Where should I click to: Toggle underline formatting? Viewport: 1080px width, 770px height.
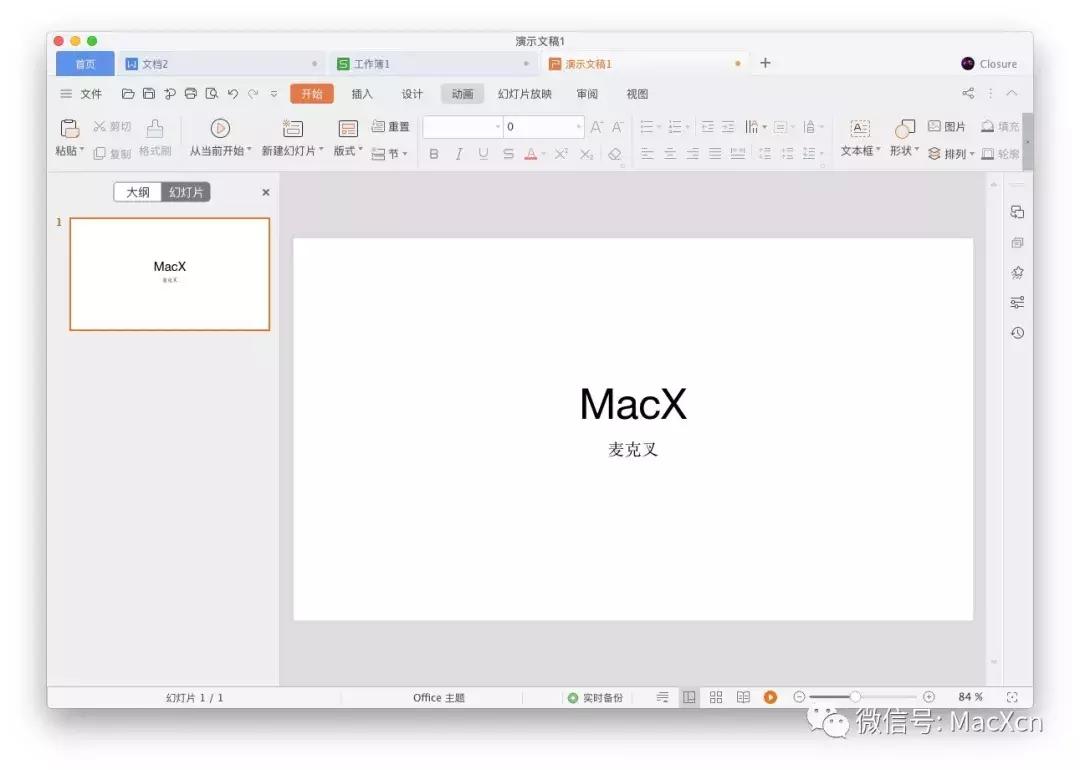click(x=483, y=153)
